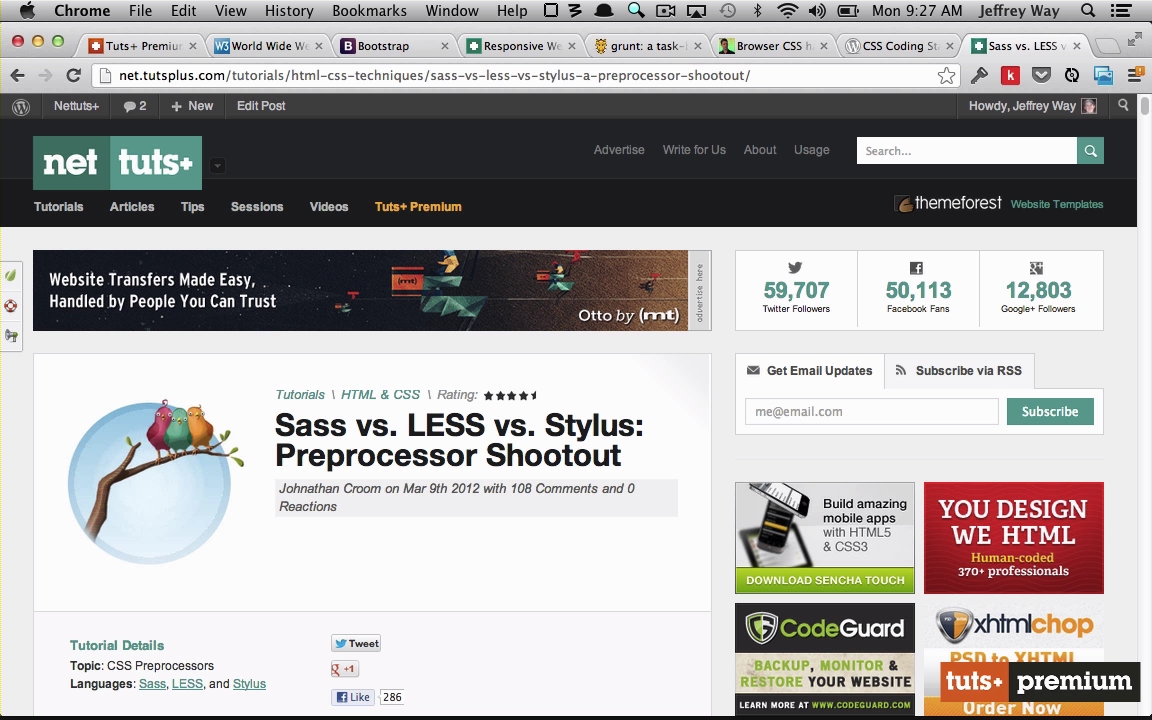Open the comments bubble showing 2
The image size is (1152, 720).
(134, 106)
